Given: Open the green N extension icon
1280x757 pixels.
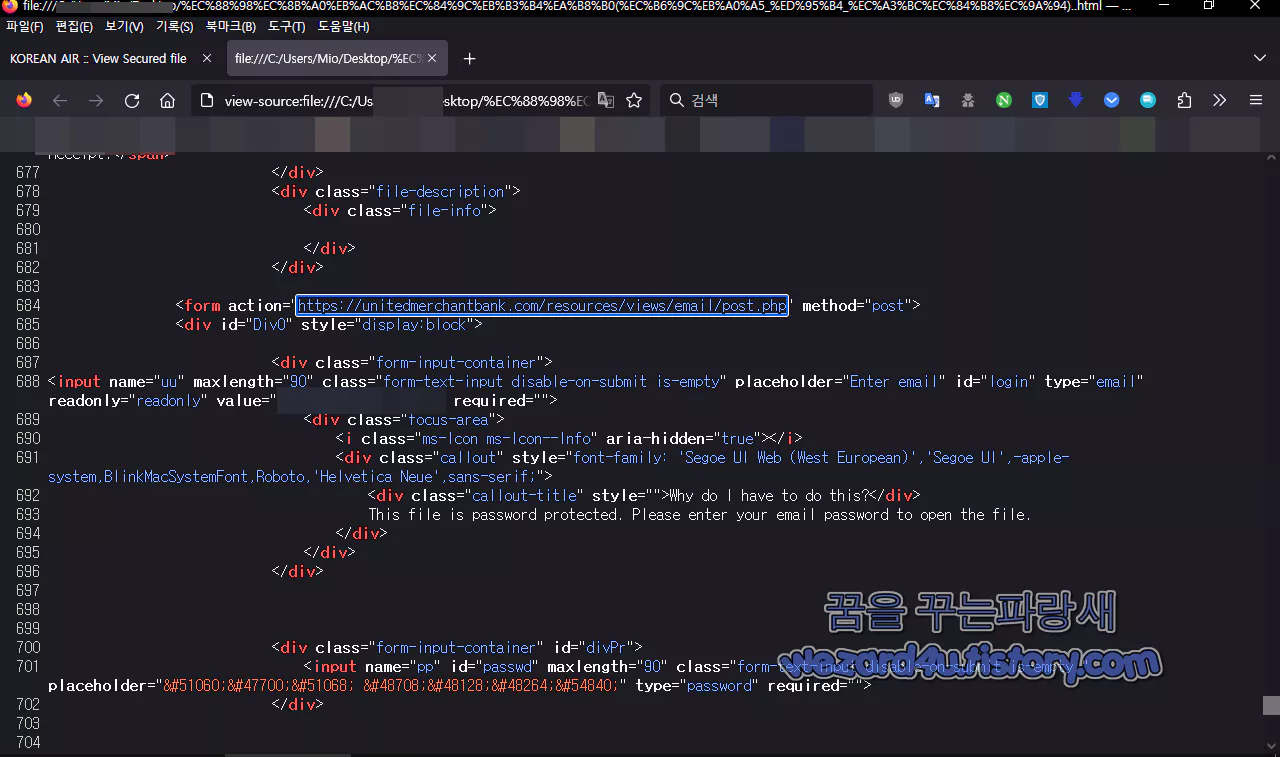Looking at the screenshot, I should pyautogui.click(x=1004, y=100).
